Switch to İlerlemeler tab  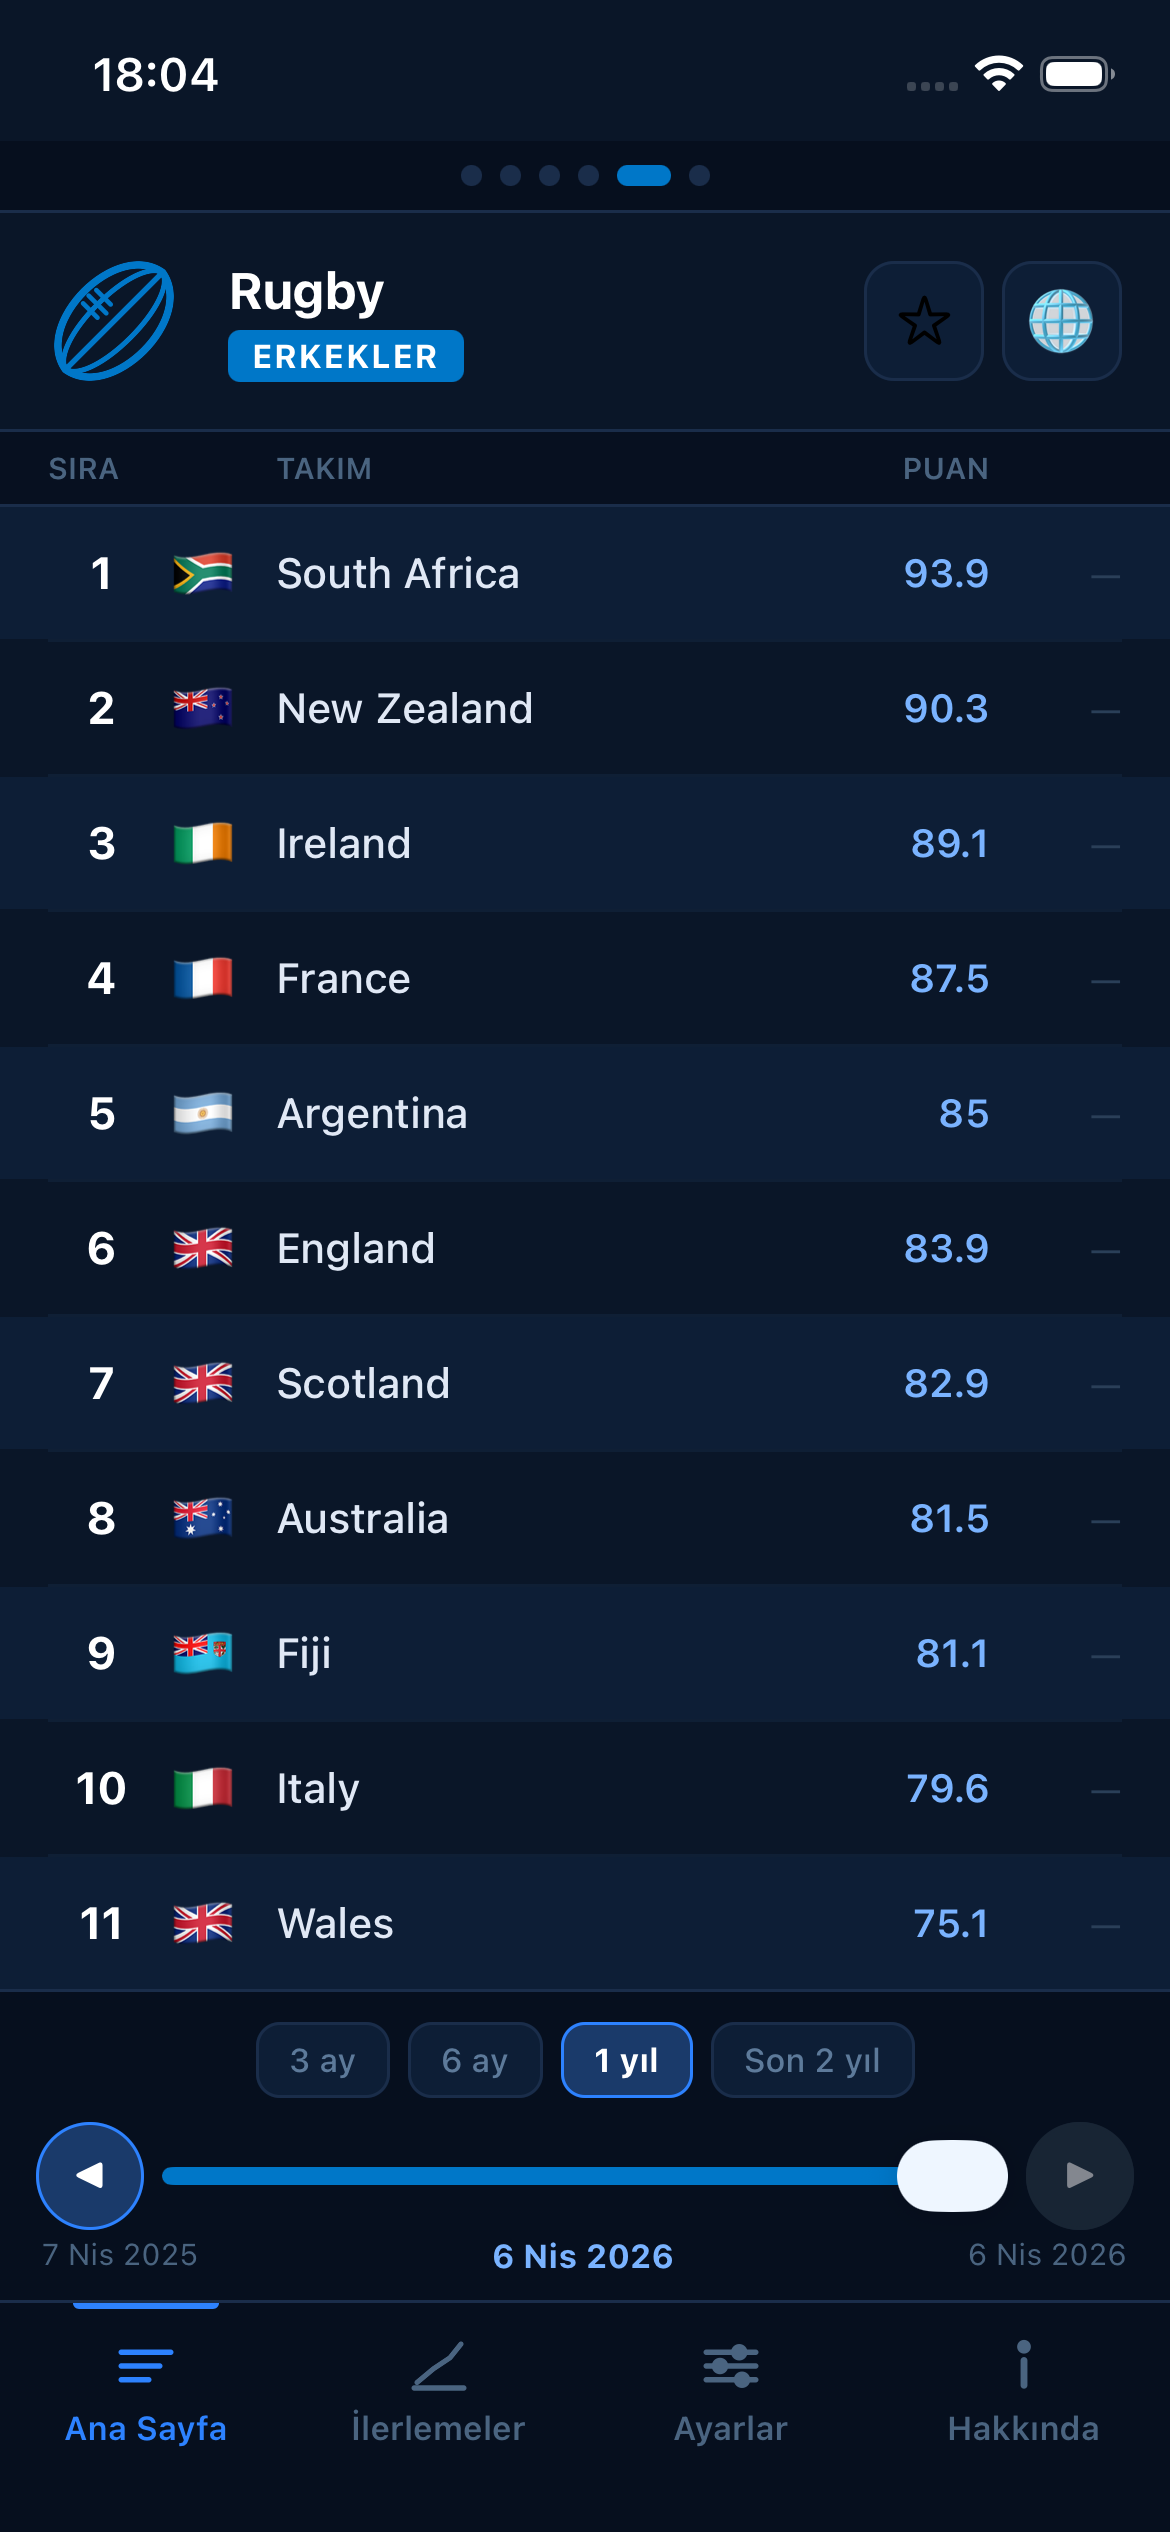[438, 2400]
